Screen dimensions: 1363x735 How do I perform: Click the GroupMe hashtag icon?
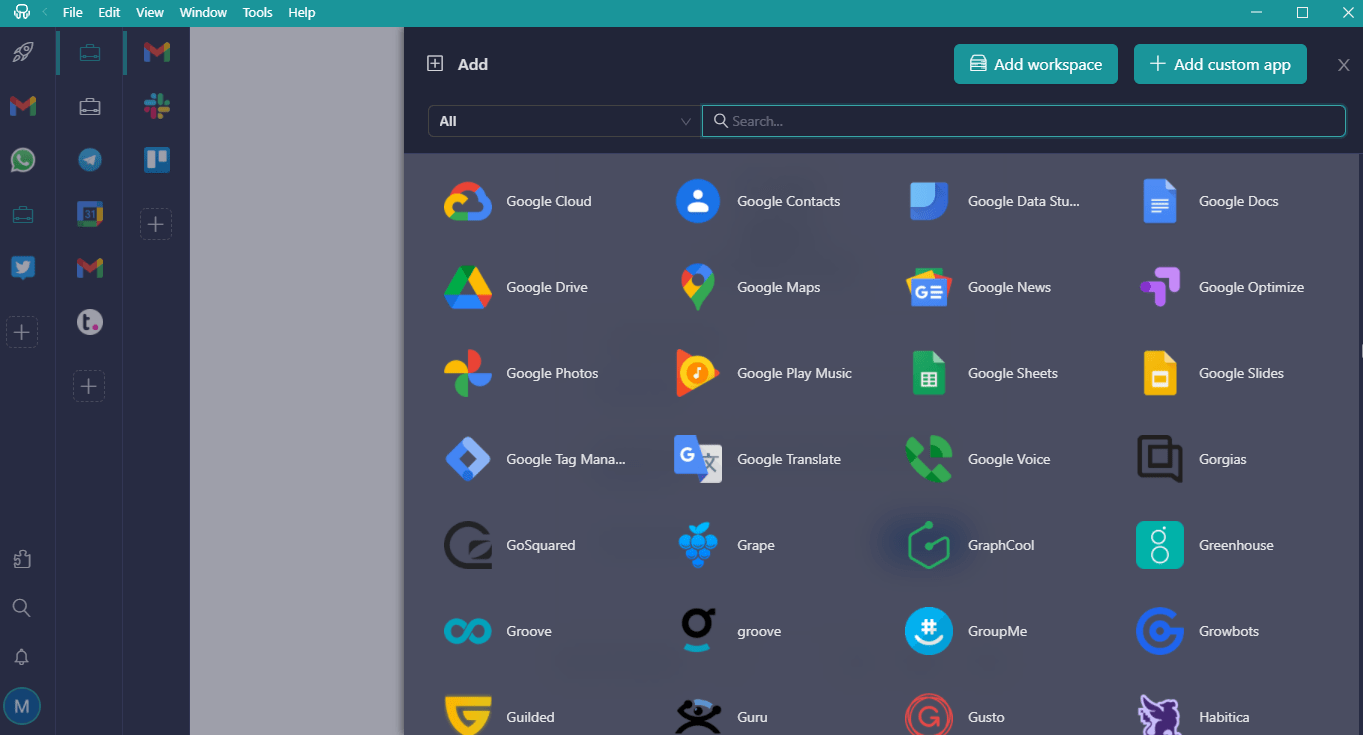click(x=929, y=631)
